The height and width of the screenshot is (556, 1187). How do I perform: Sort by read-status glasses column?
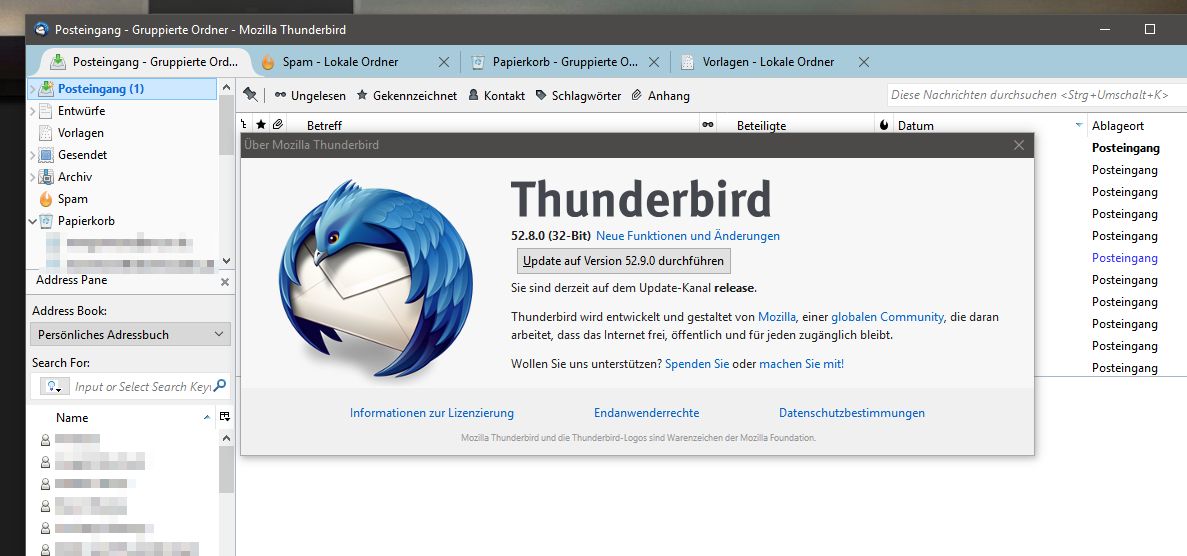coord(708,124)
